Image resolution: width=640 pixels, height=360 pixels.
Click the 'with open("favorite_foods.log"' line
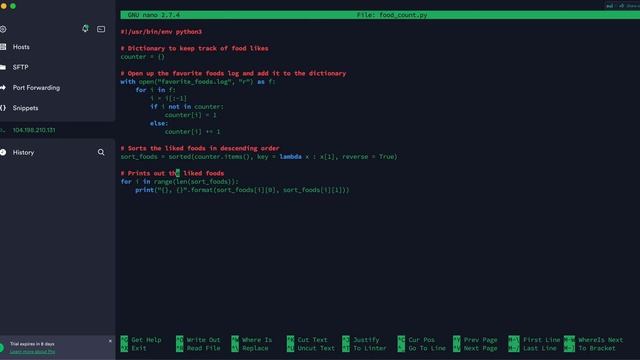[x=198, y=82]
